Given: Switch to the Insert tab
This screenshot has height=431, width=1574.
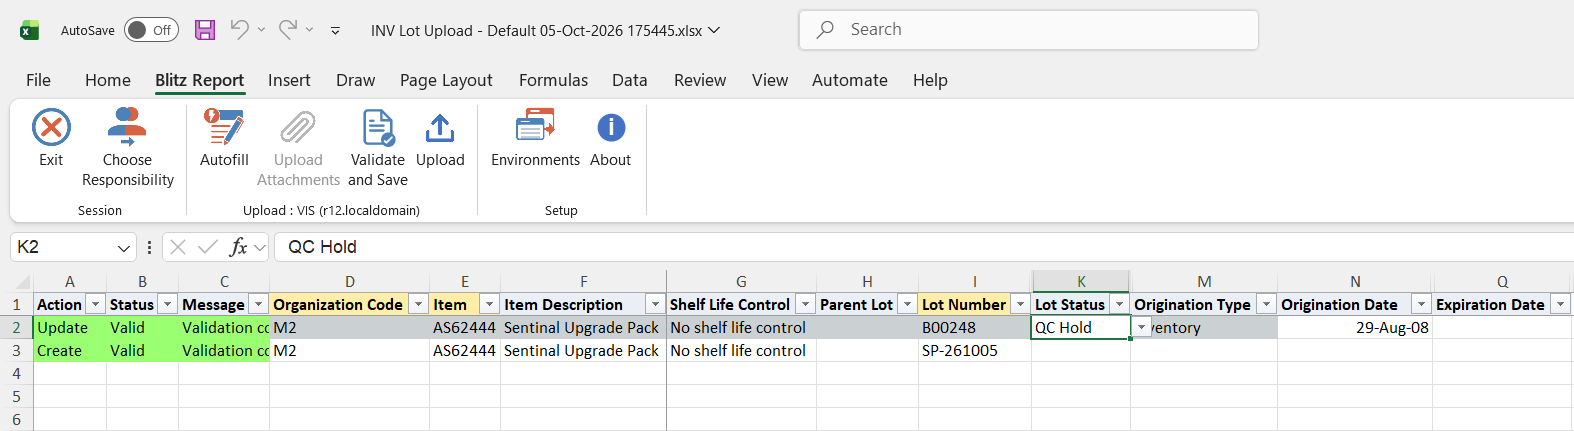Looking at the screenshot, I should 289,80.
